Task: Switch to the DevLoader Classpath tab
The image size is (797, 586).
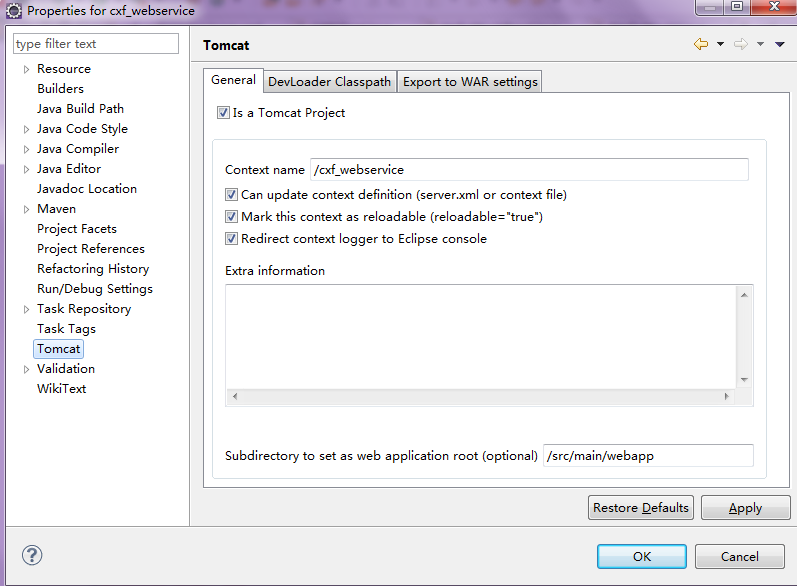Action: [329, 82]
